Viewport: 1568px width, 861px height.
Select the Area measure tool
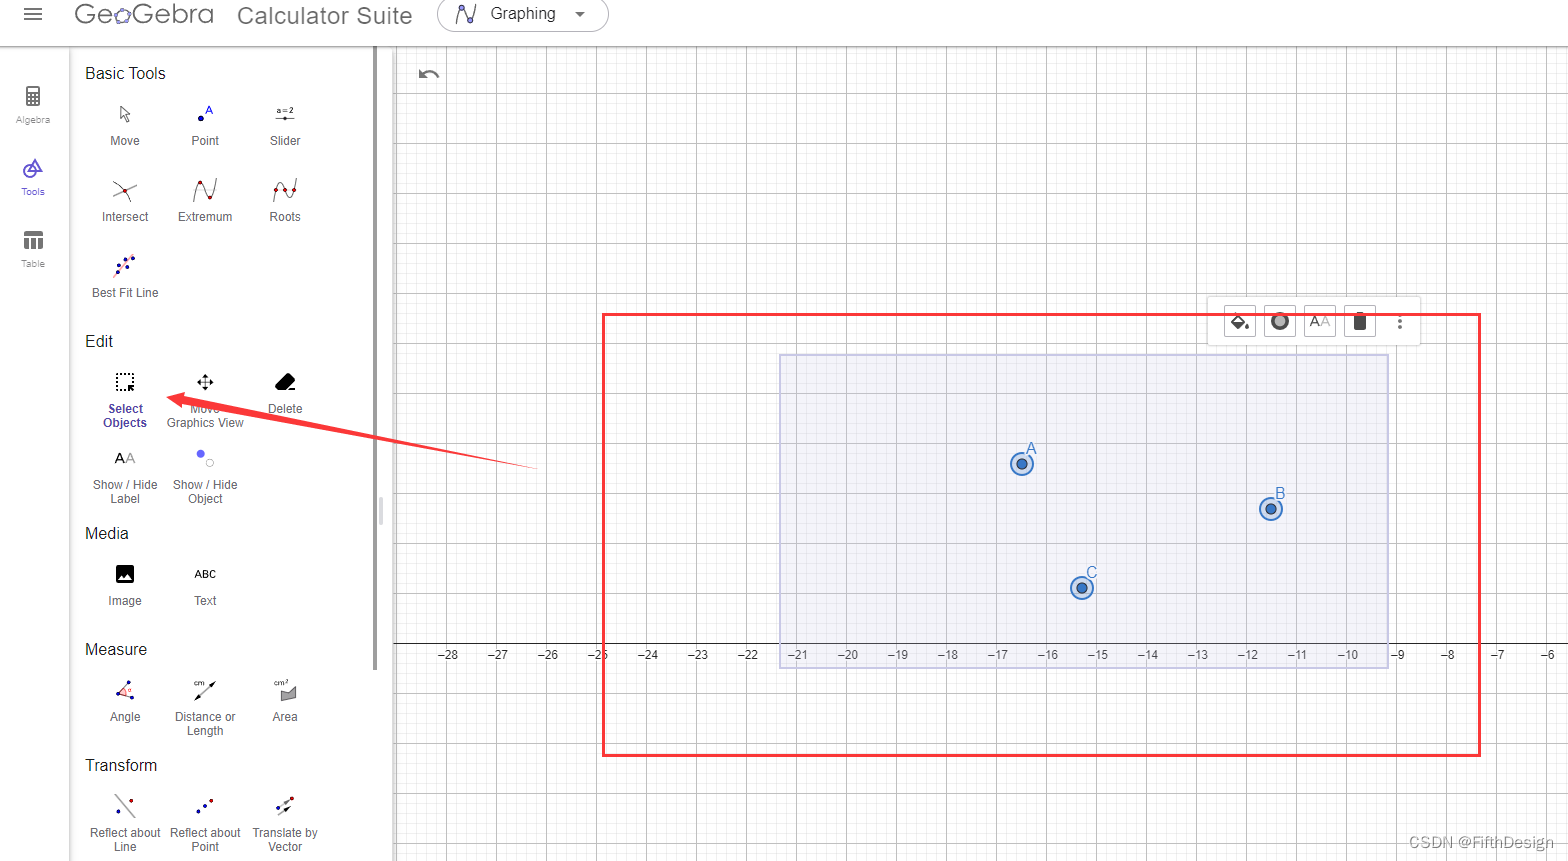(285, 701)
